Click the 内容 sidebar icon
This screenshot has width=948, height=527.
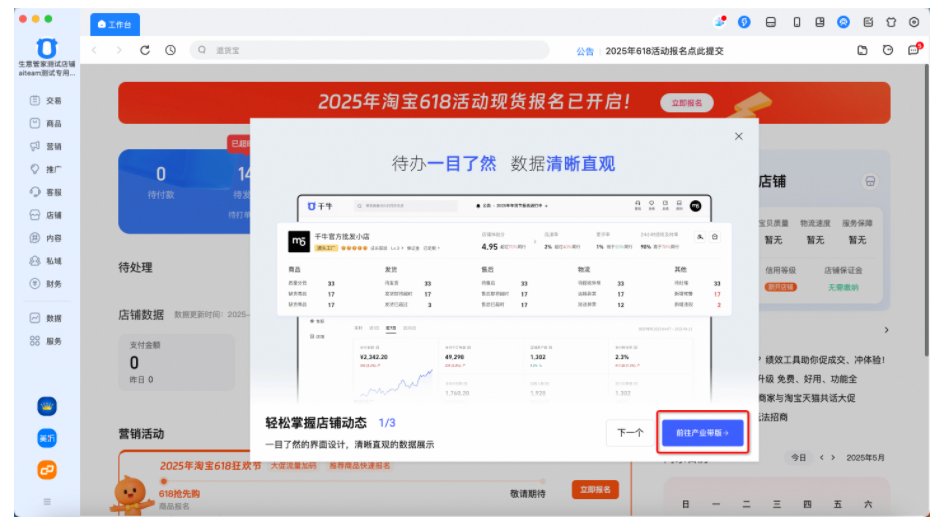coord(35,238)
